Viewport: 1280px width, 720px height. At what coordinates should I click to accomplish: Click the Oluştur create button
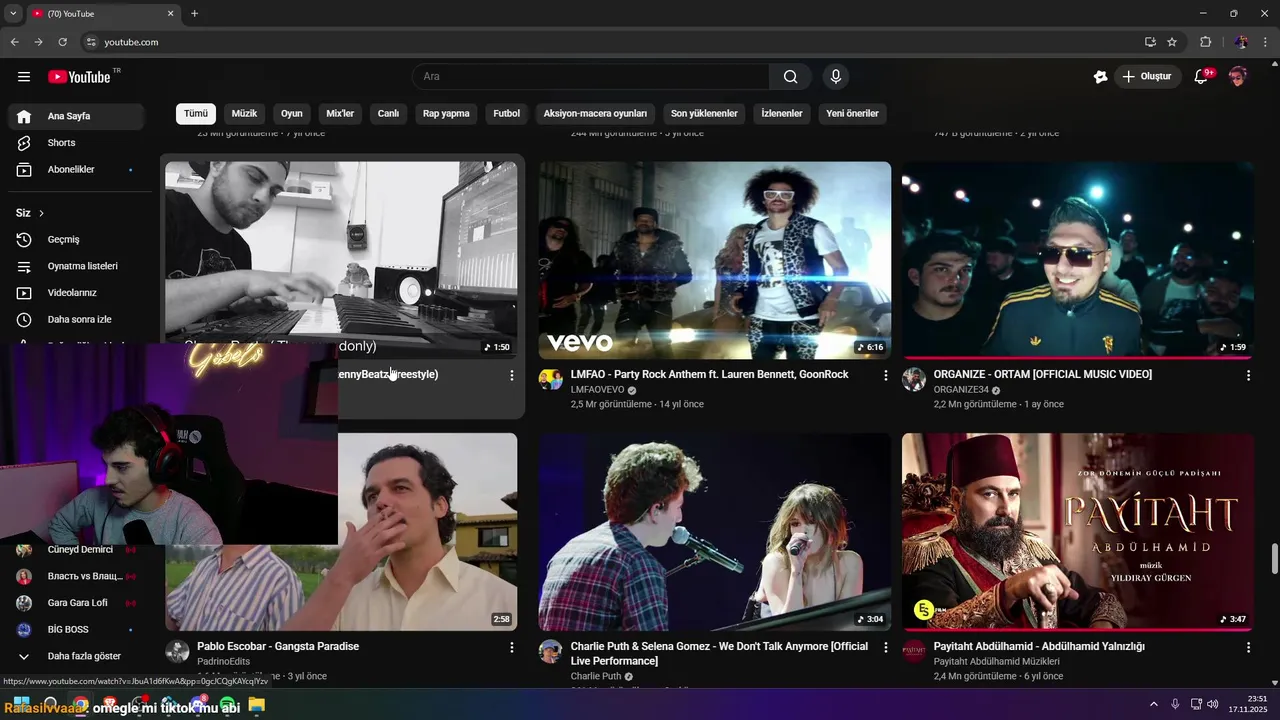1147,76
